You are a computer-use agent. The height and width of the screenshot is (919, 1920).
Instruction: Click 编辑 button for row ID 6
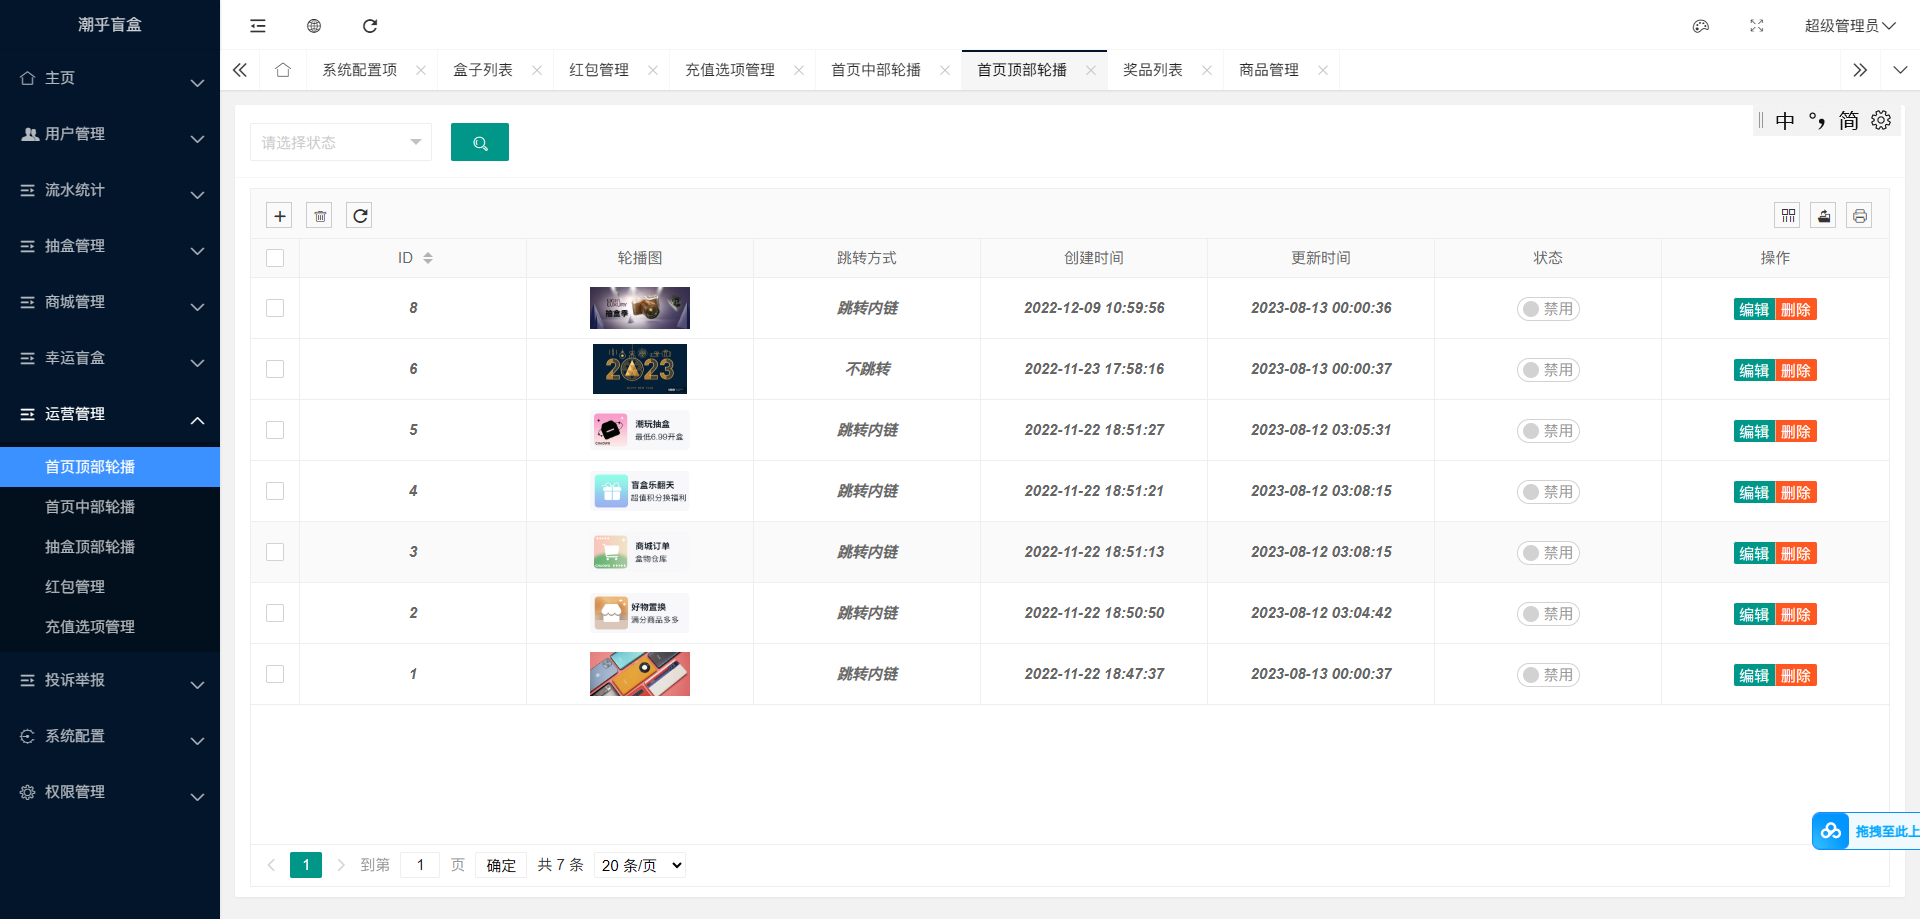click(1754, 371)
